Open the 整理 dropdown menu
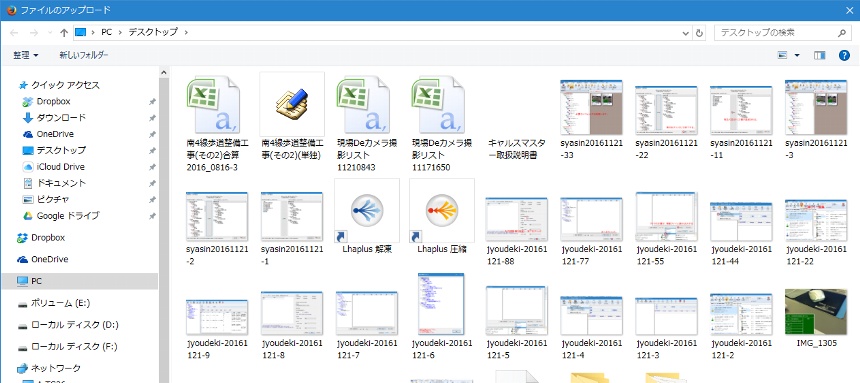Image resolution: width=860 pixels, height=383 pixels. [x=26, y=55]
